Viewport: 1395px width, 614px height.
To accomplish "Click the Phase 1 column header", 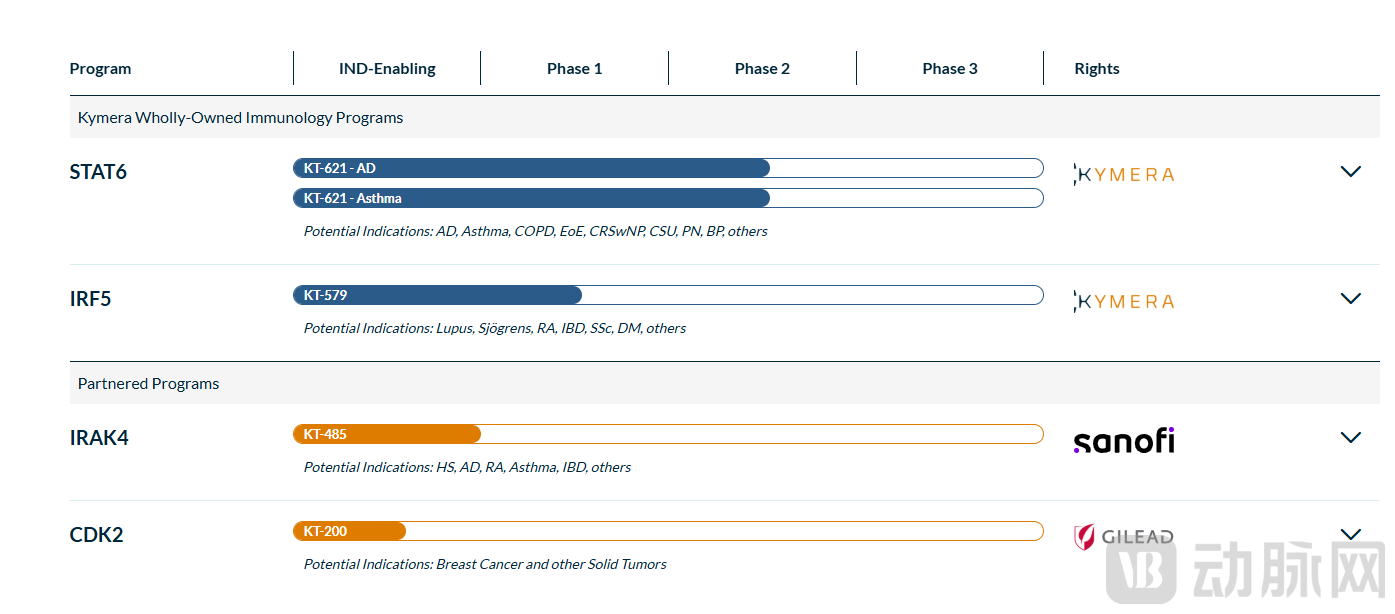I will pos(574,69).
